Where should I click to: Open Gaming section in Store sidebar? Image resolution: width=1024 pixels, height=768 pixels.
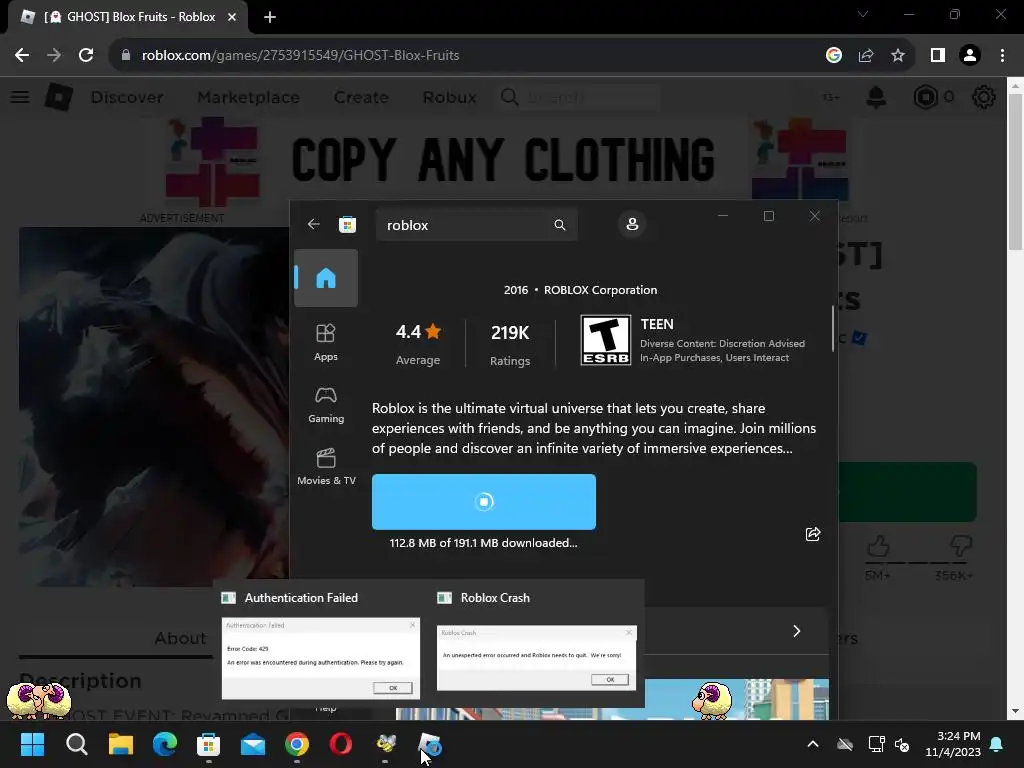pos(326,405)
